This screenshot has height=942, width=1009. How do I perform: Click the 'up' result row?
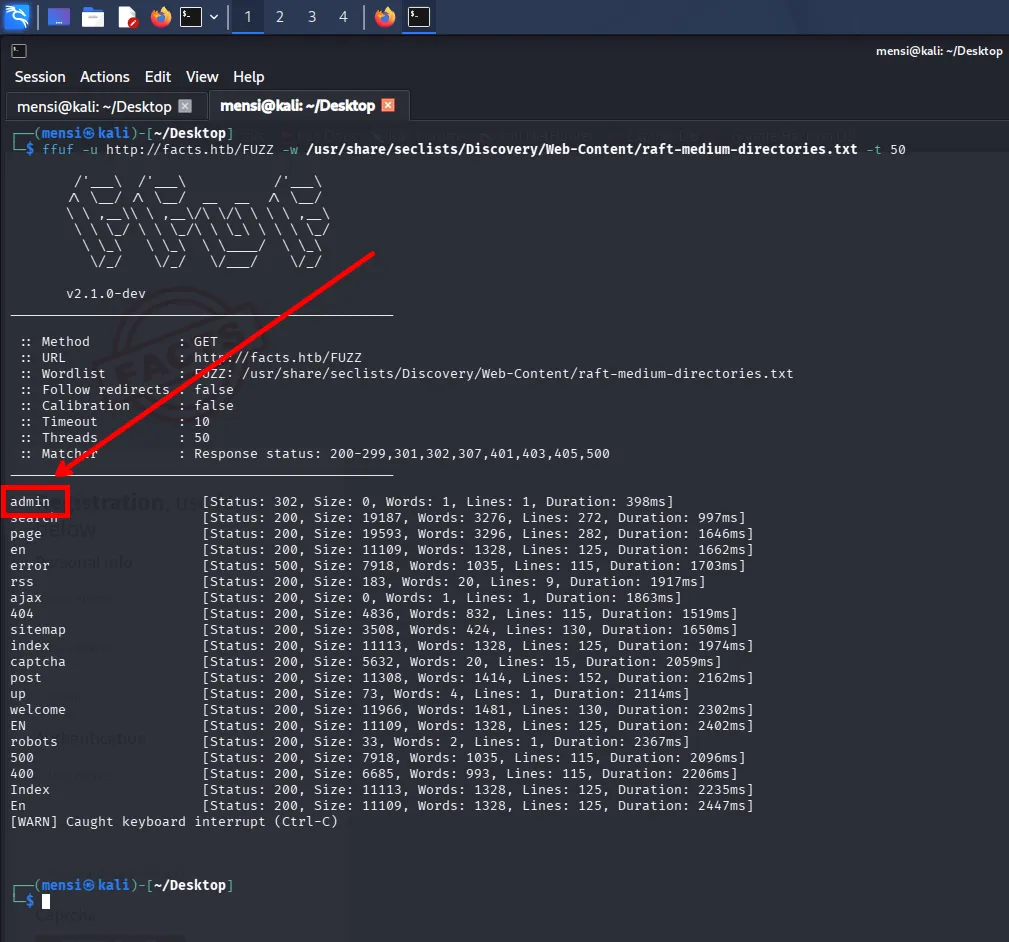click(349, 694)
